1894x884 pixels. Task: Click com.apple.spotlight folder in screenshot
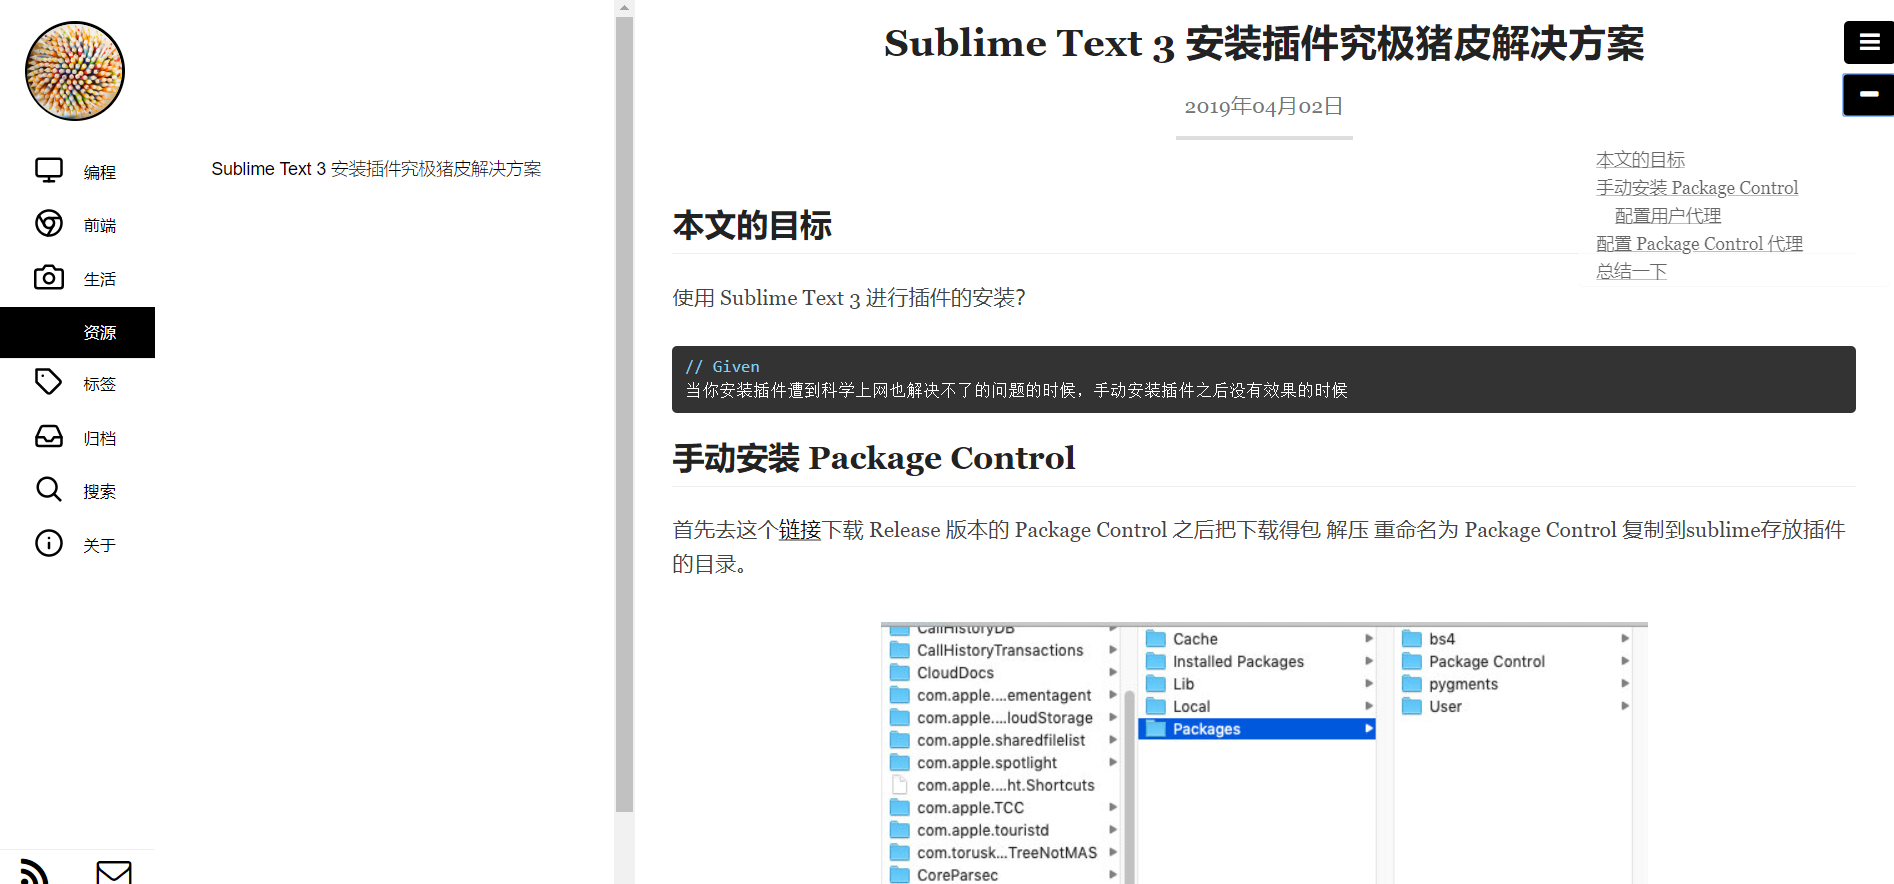tap(986, 763)
